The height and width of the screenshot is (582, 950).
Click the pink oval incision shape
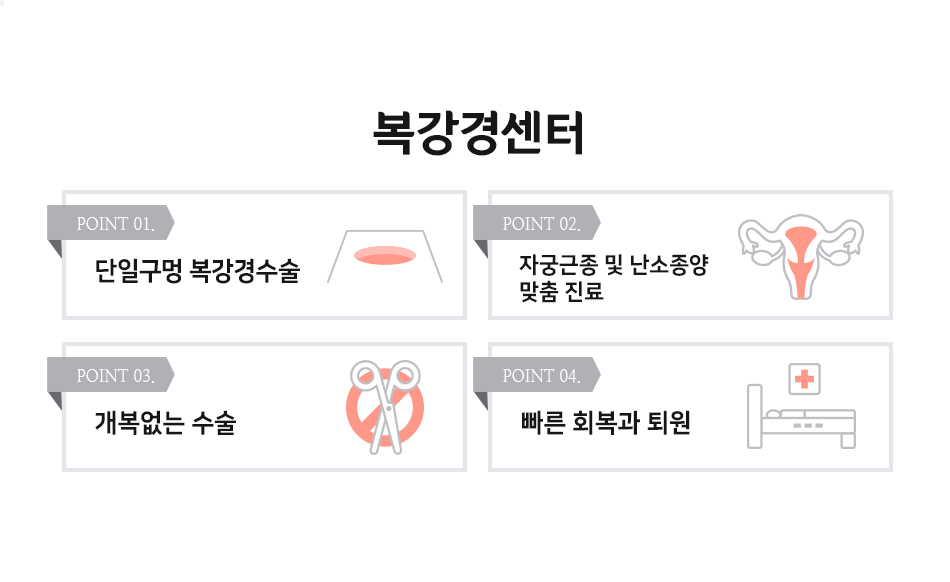click(x=385, y=256)
